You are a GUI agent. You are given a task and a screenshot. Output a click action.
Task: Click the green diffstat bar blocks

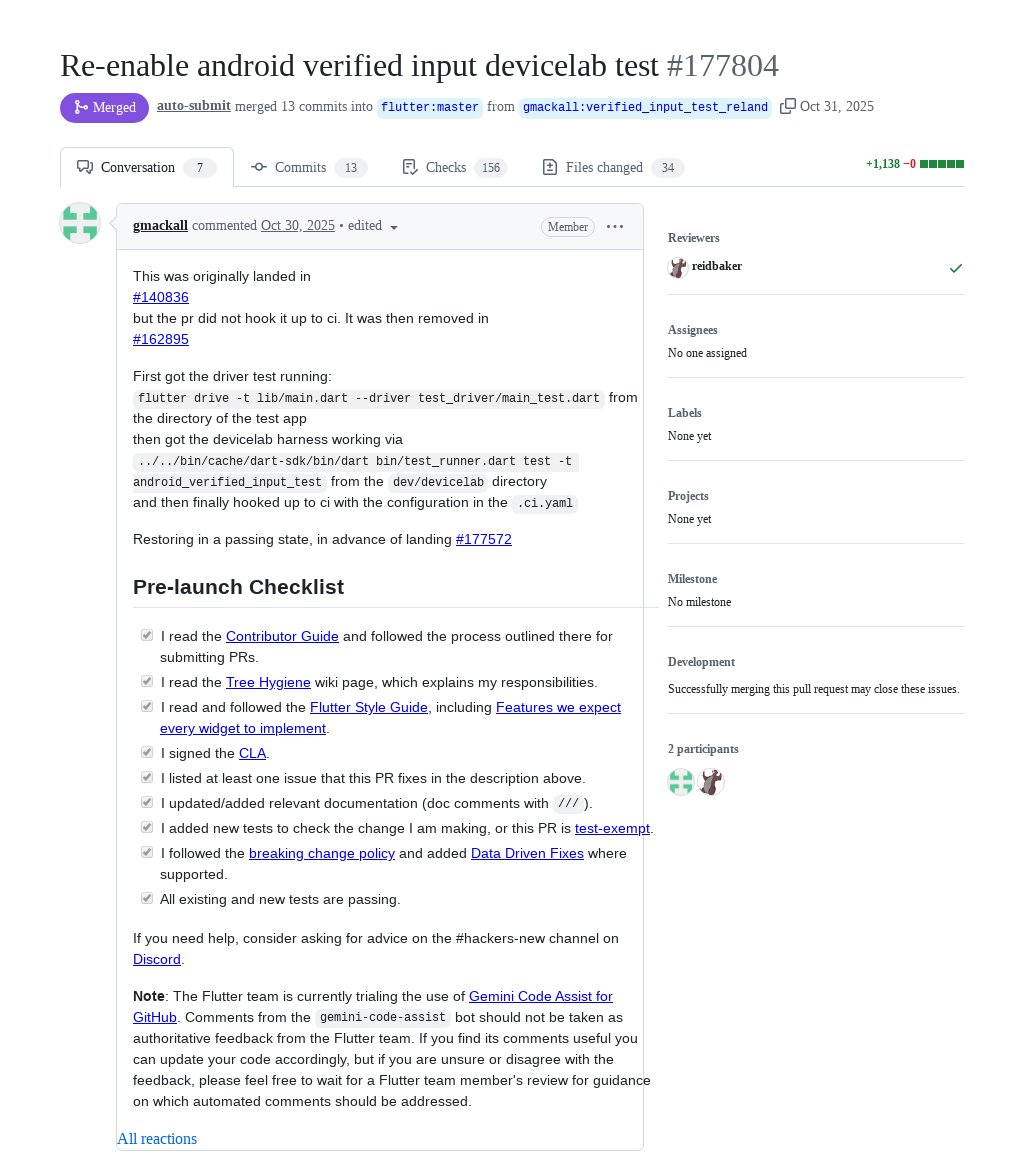(x=942, y=164)
